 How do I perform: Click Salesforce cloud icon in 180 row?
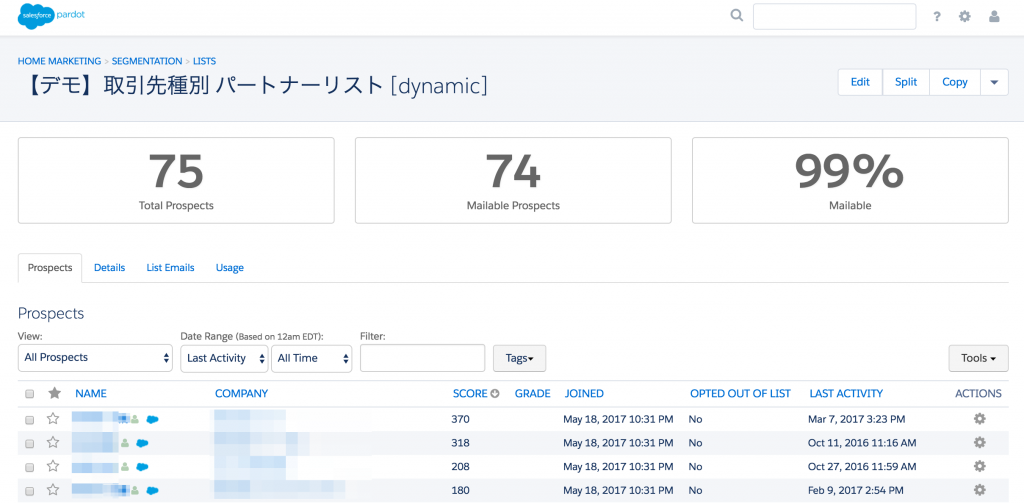153,490
